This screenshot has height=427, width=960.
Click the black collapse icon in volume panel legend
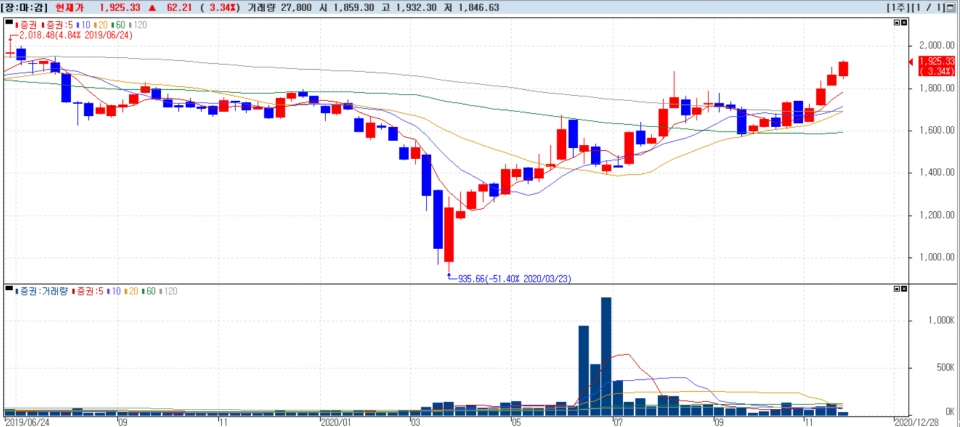tap(9, 291)
